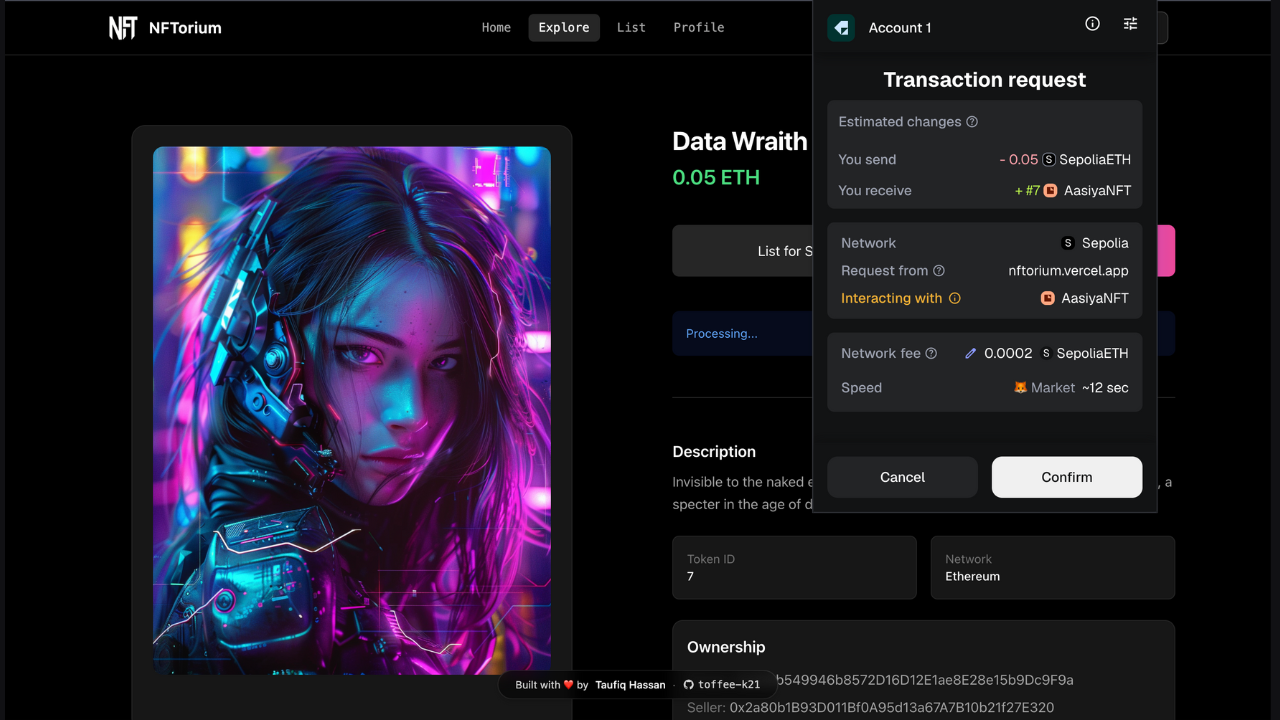This screenshot has width=1280, height=720.
Task: Click the circular info icon in MetaMask header
Action: pyautogui.click(x=1092, y=23)
